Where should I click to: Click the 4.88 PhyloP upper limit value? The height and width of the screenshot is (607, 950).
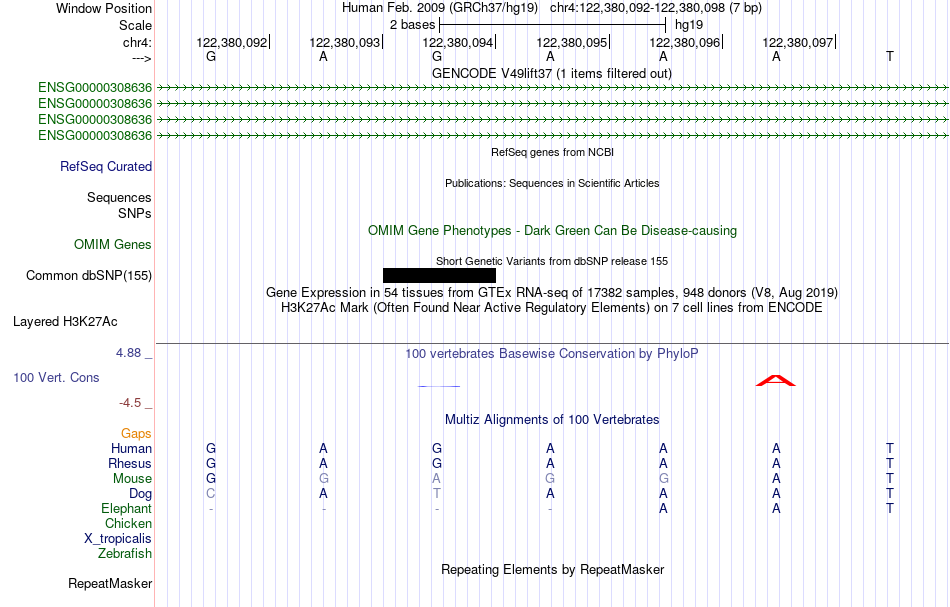click(128, 353)
